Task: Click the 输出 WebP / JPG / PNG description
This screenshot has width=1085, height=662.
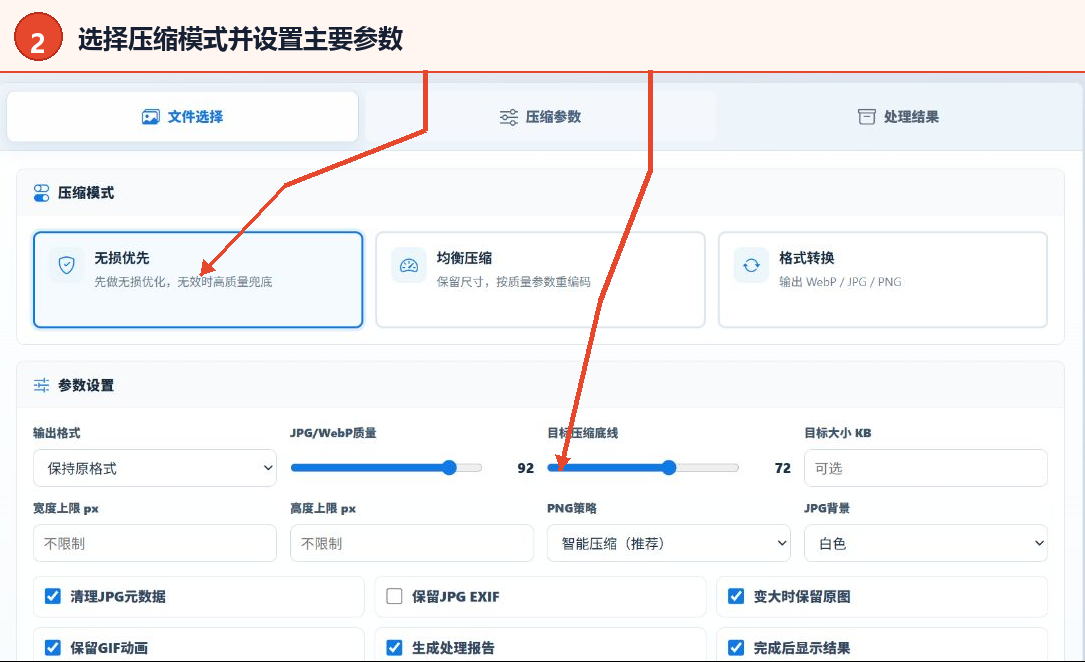Action: tap(840, 282)
